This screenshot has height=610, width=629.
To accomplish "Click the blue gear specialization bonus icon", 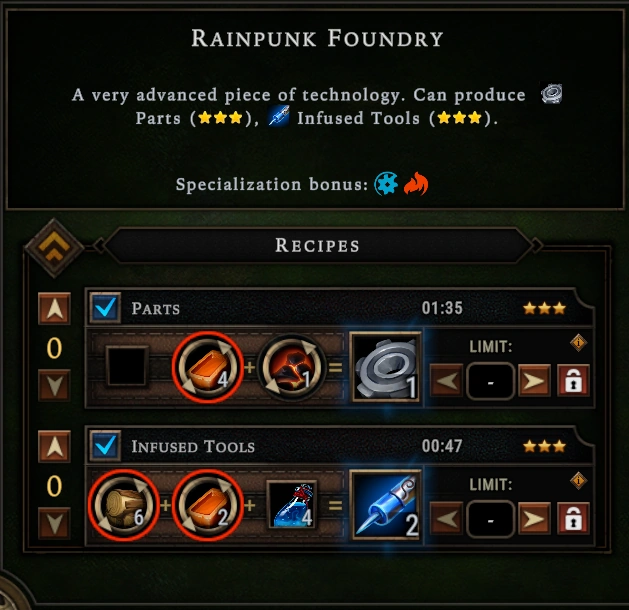I will 386,184.
